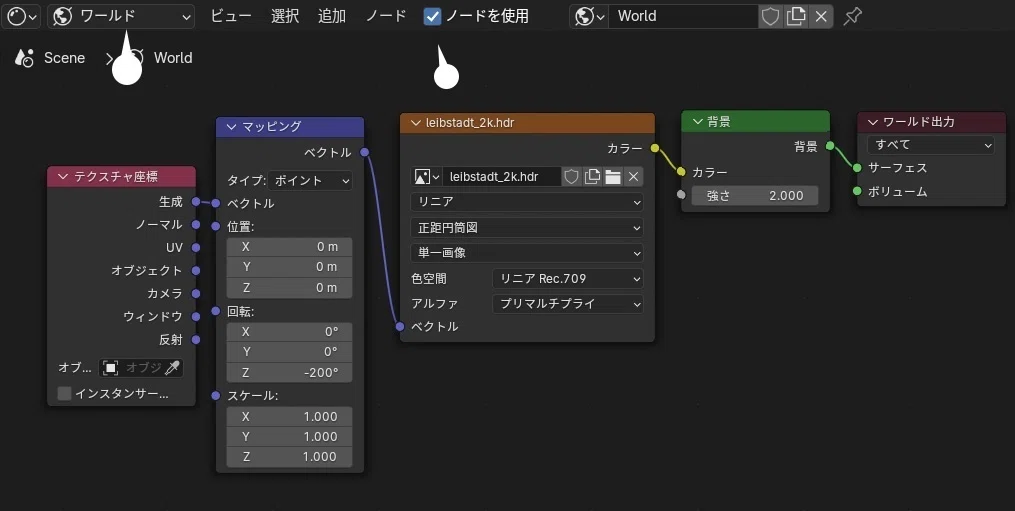Screen dimensions: 1015x511
Task: Toggle the ノードを使用 checkbox
Action: [x=432, y=17]
